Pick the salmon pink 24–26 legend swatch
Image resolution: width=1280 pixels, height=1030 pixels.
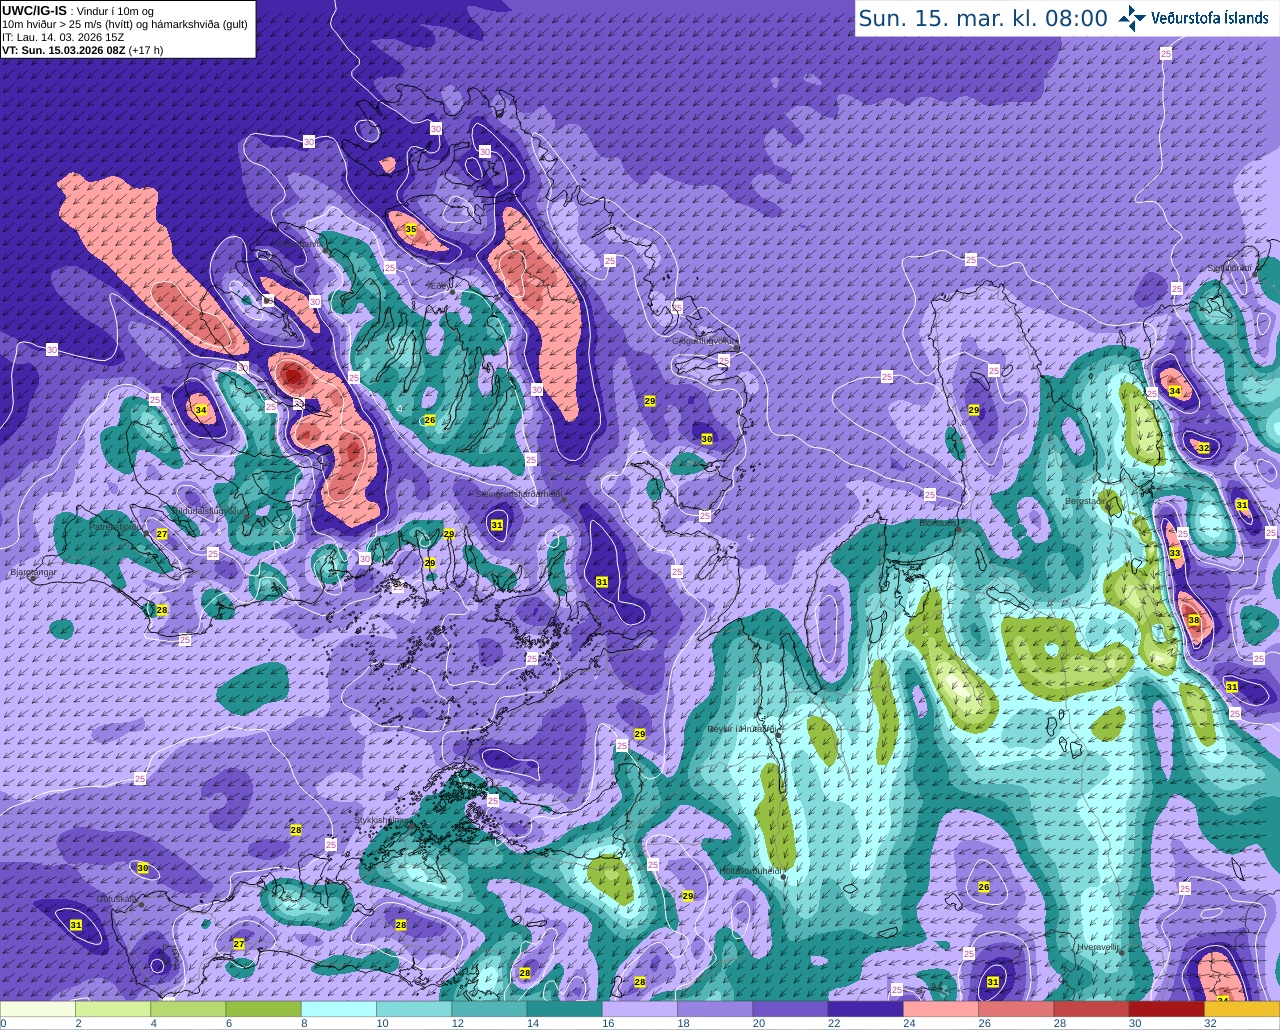[940, 1009]
